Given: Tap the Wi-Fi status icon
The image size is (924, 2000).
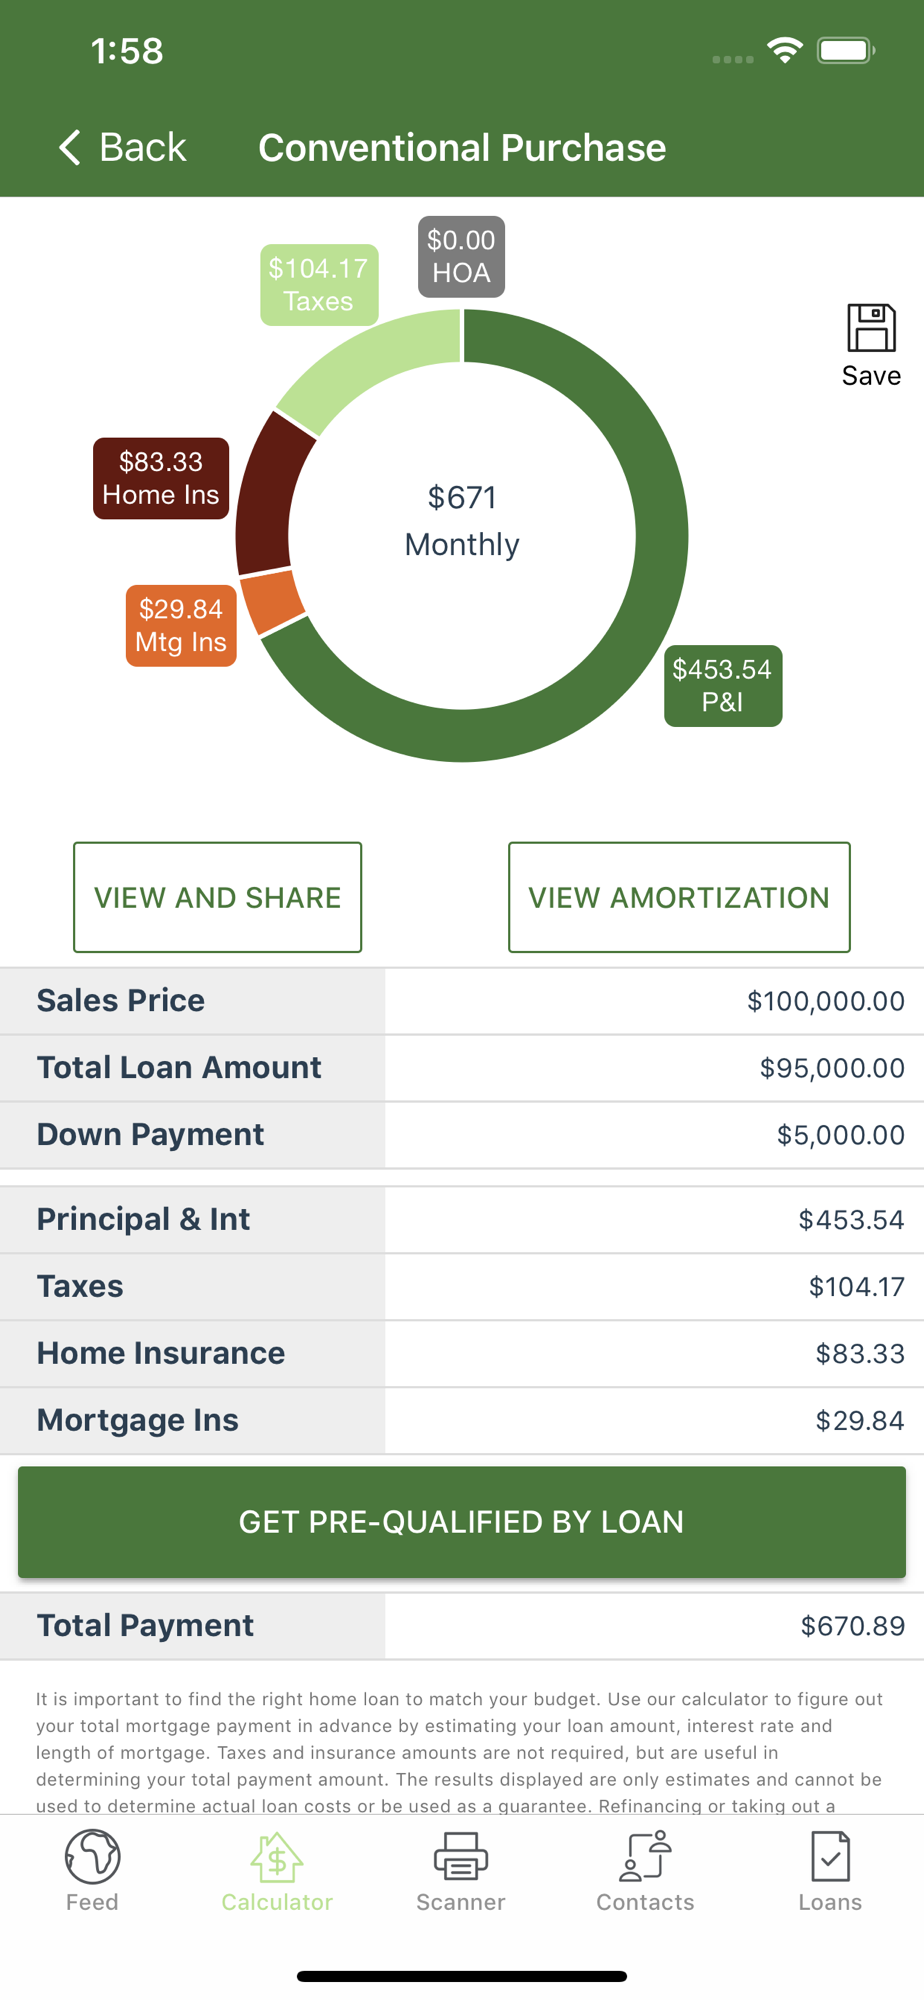Looking at the screenshot, I should pyautogui.click(x=785, y=50).
